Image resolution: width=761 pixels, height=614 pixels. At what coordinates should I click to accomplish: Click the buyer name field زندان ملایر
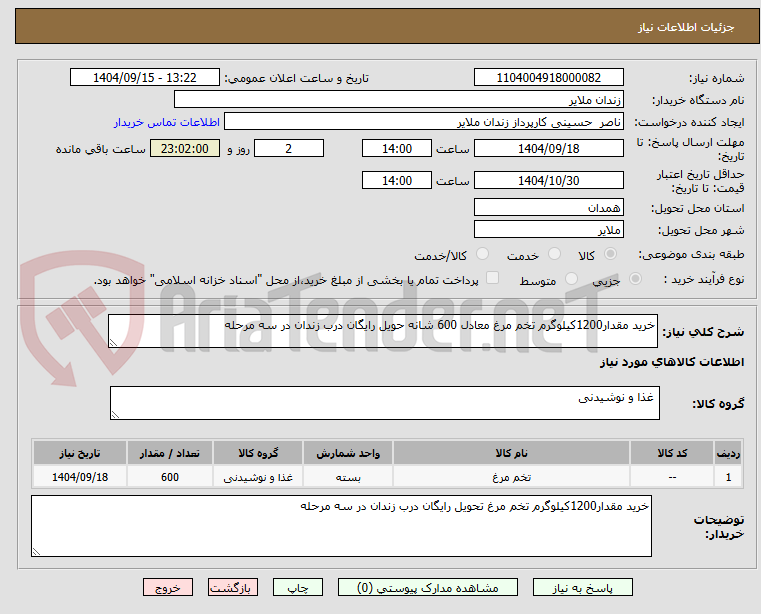pos(398,100)
